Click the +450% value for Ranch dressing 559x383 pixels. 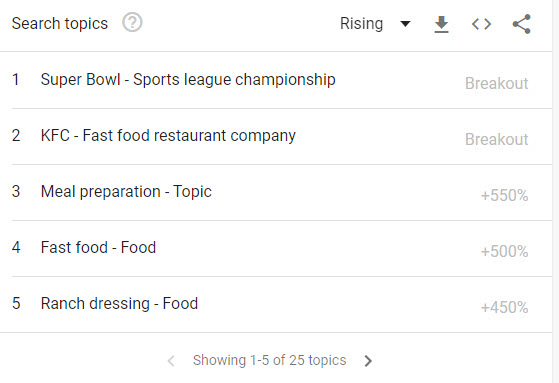504,307
